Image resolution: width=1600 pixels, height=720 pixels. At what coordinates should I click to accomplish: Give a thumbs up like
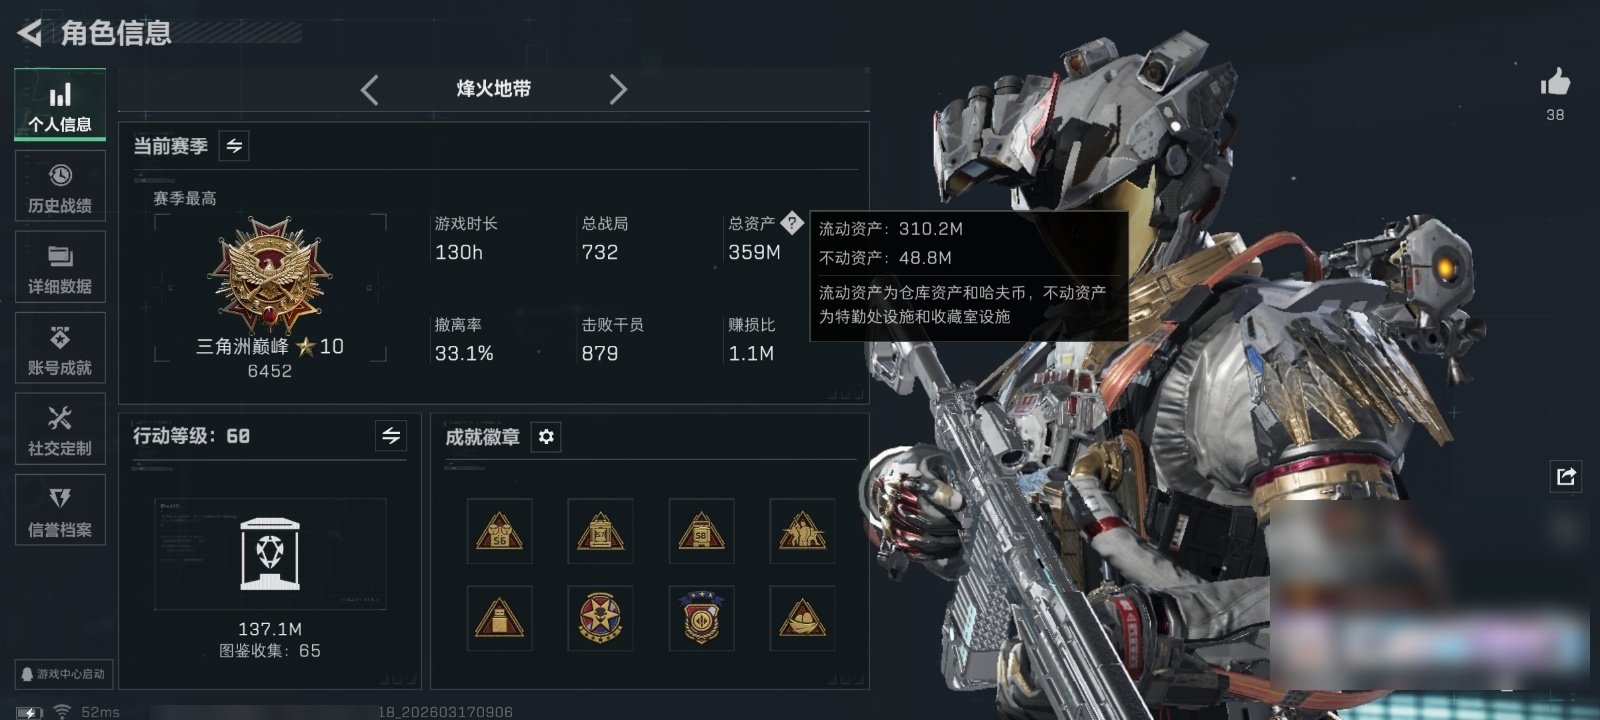click(1555, 82)
